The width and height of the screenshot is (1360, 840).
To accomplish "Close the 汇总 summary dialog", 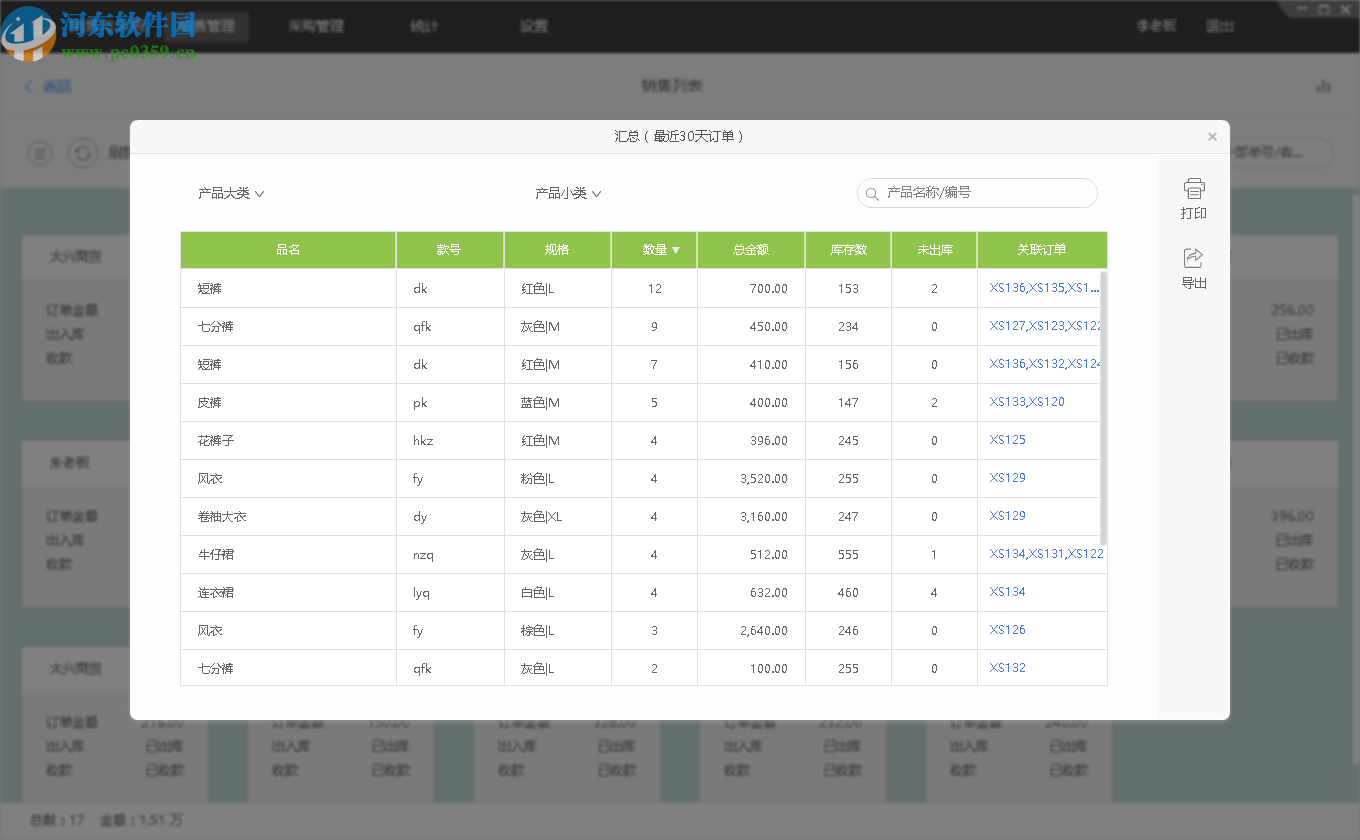I will [1212, 136].
